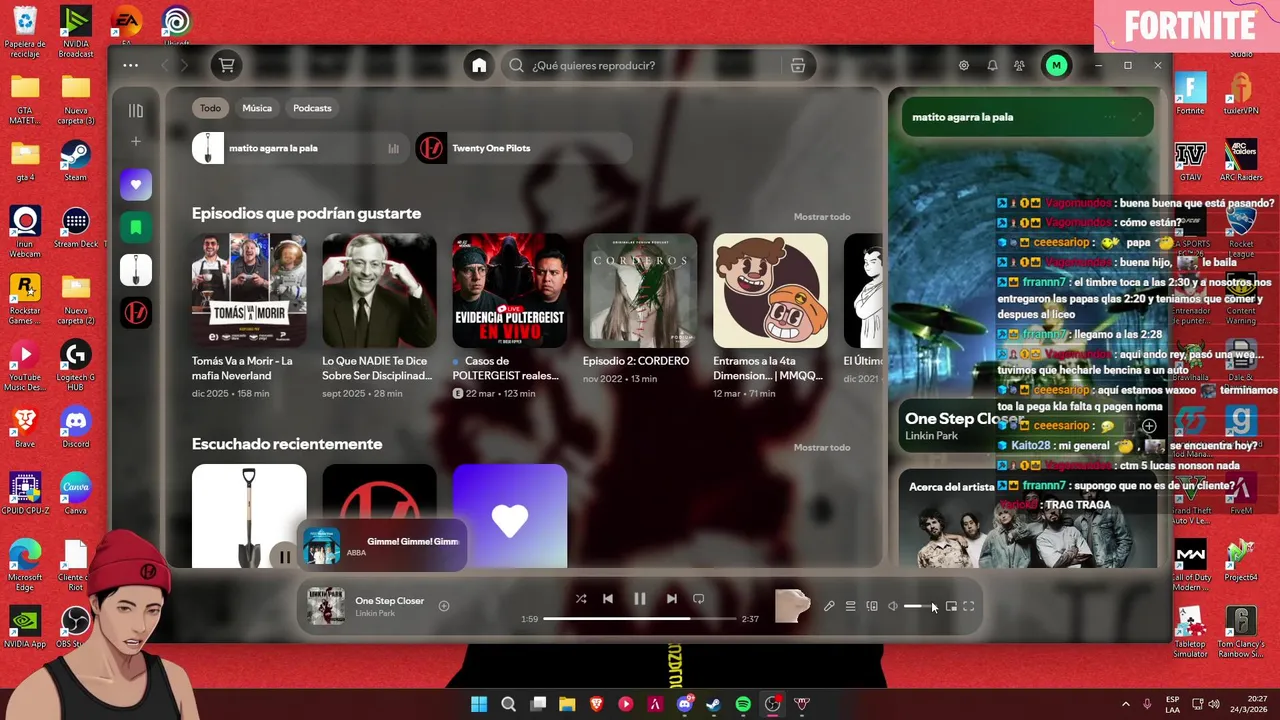Screen dimensions: 1280x720
Task: Pause the current song
Action: click(x=640, y=599)
